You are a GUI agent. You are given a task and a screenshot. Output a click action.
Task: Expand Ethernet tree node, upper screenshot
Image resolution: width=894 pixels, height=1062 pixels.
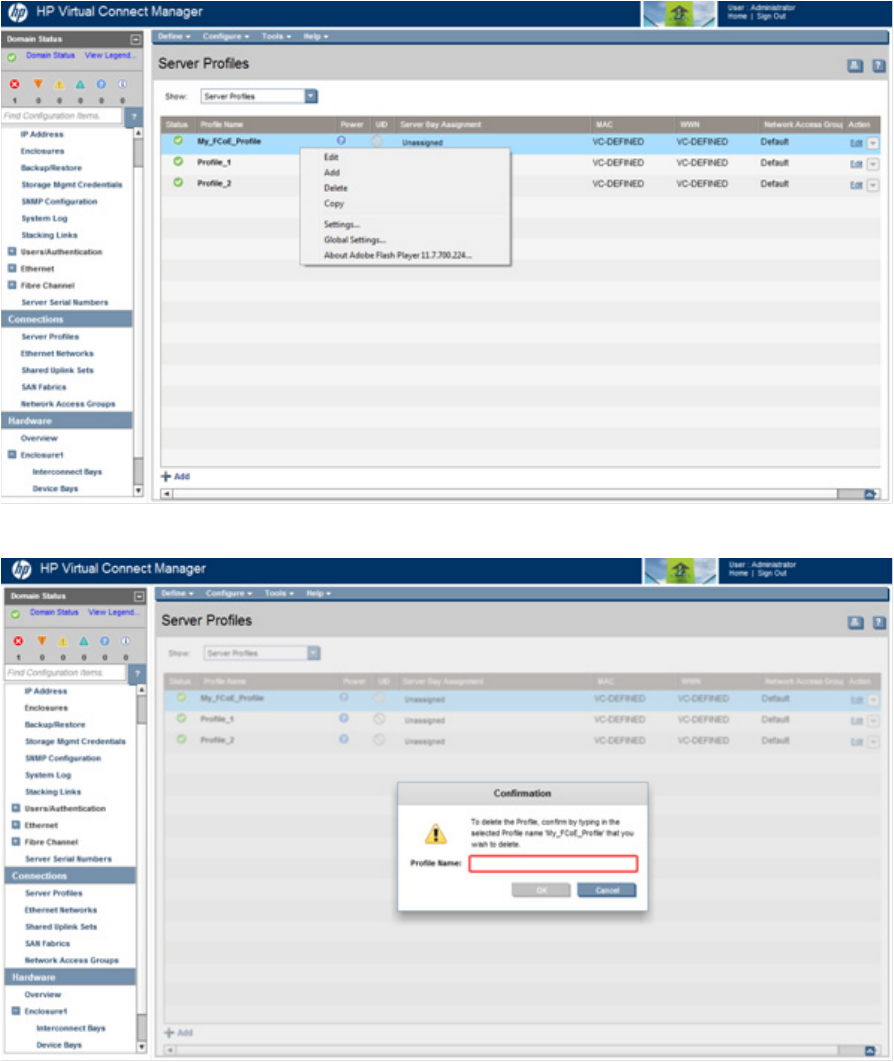coord(12,268)
